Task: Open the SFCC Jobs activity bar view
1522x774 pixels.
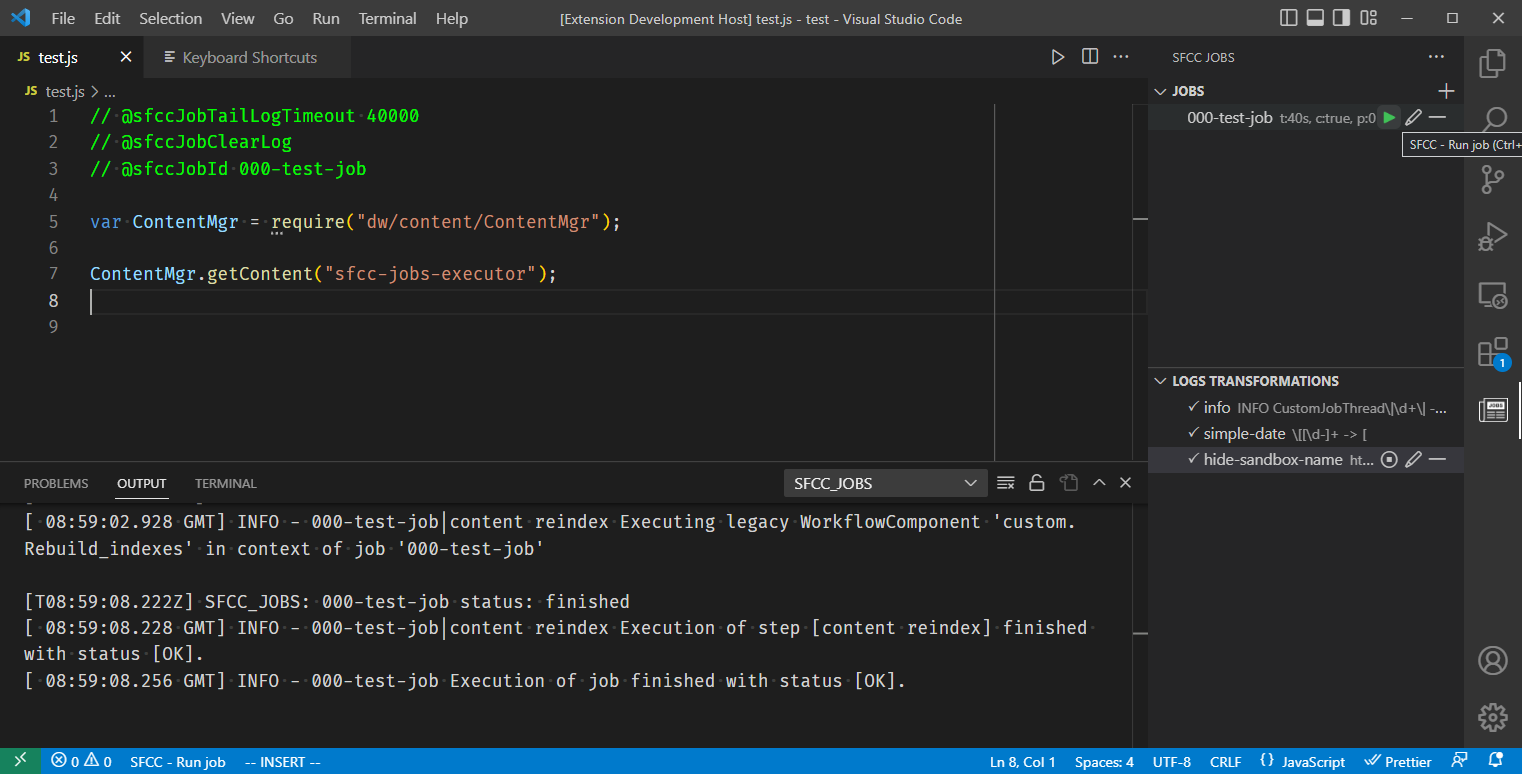Action: coord(1493,410)
